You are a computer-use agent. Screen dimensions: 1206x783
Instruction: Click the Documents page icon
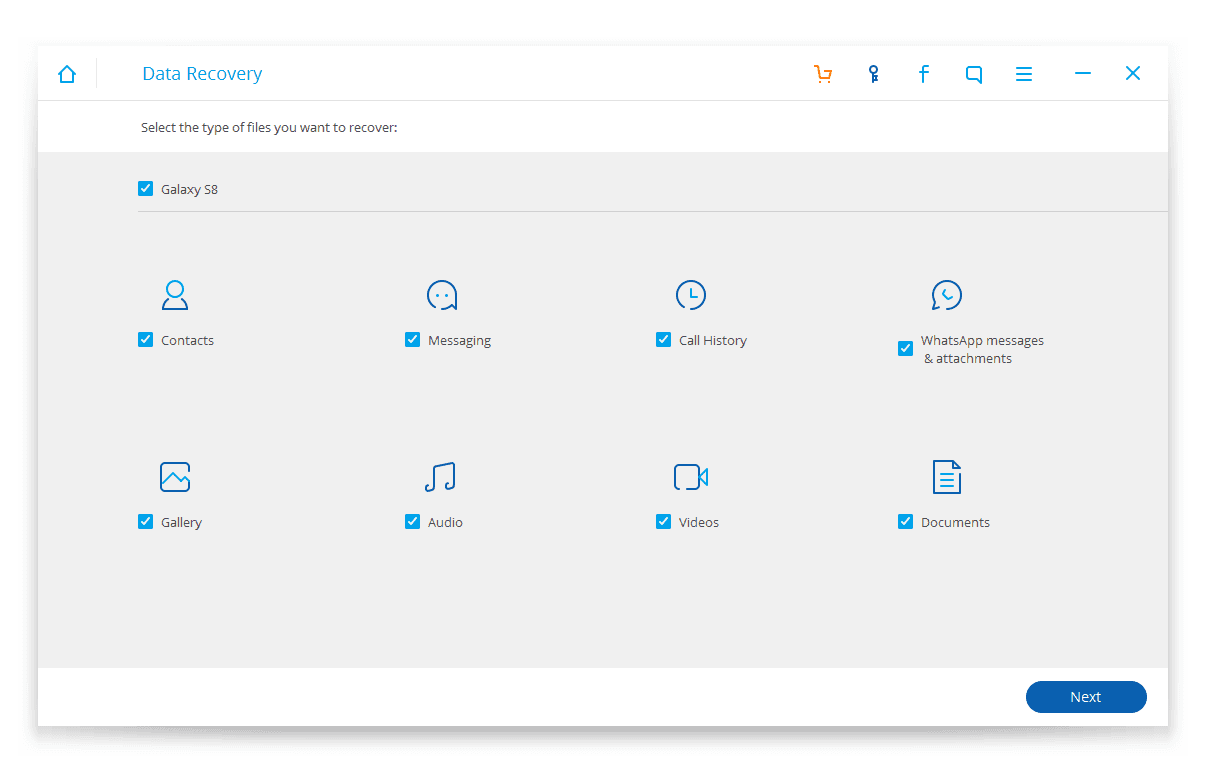[946, 477]
